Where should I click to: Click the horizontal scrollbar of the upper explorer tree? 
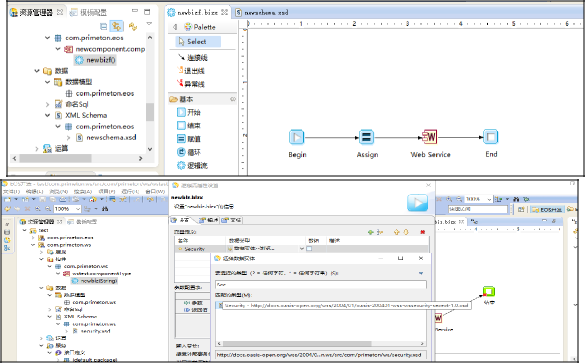click(78, 158)
